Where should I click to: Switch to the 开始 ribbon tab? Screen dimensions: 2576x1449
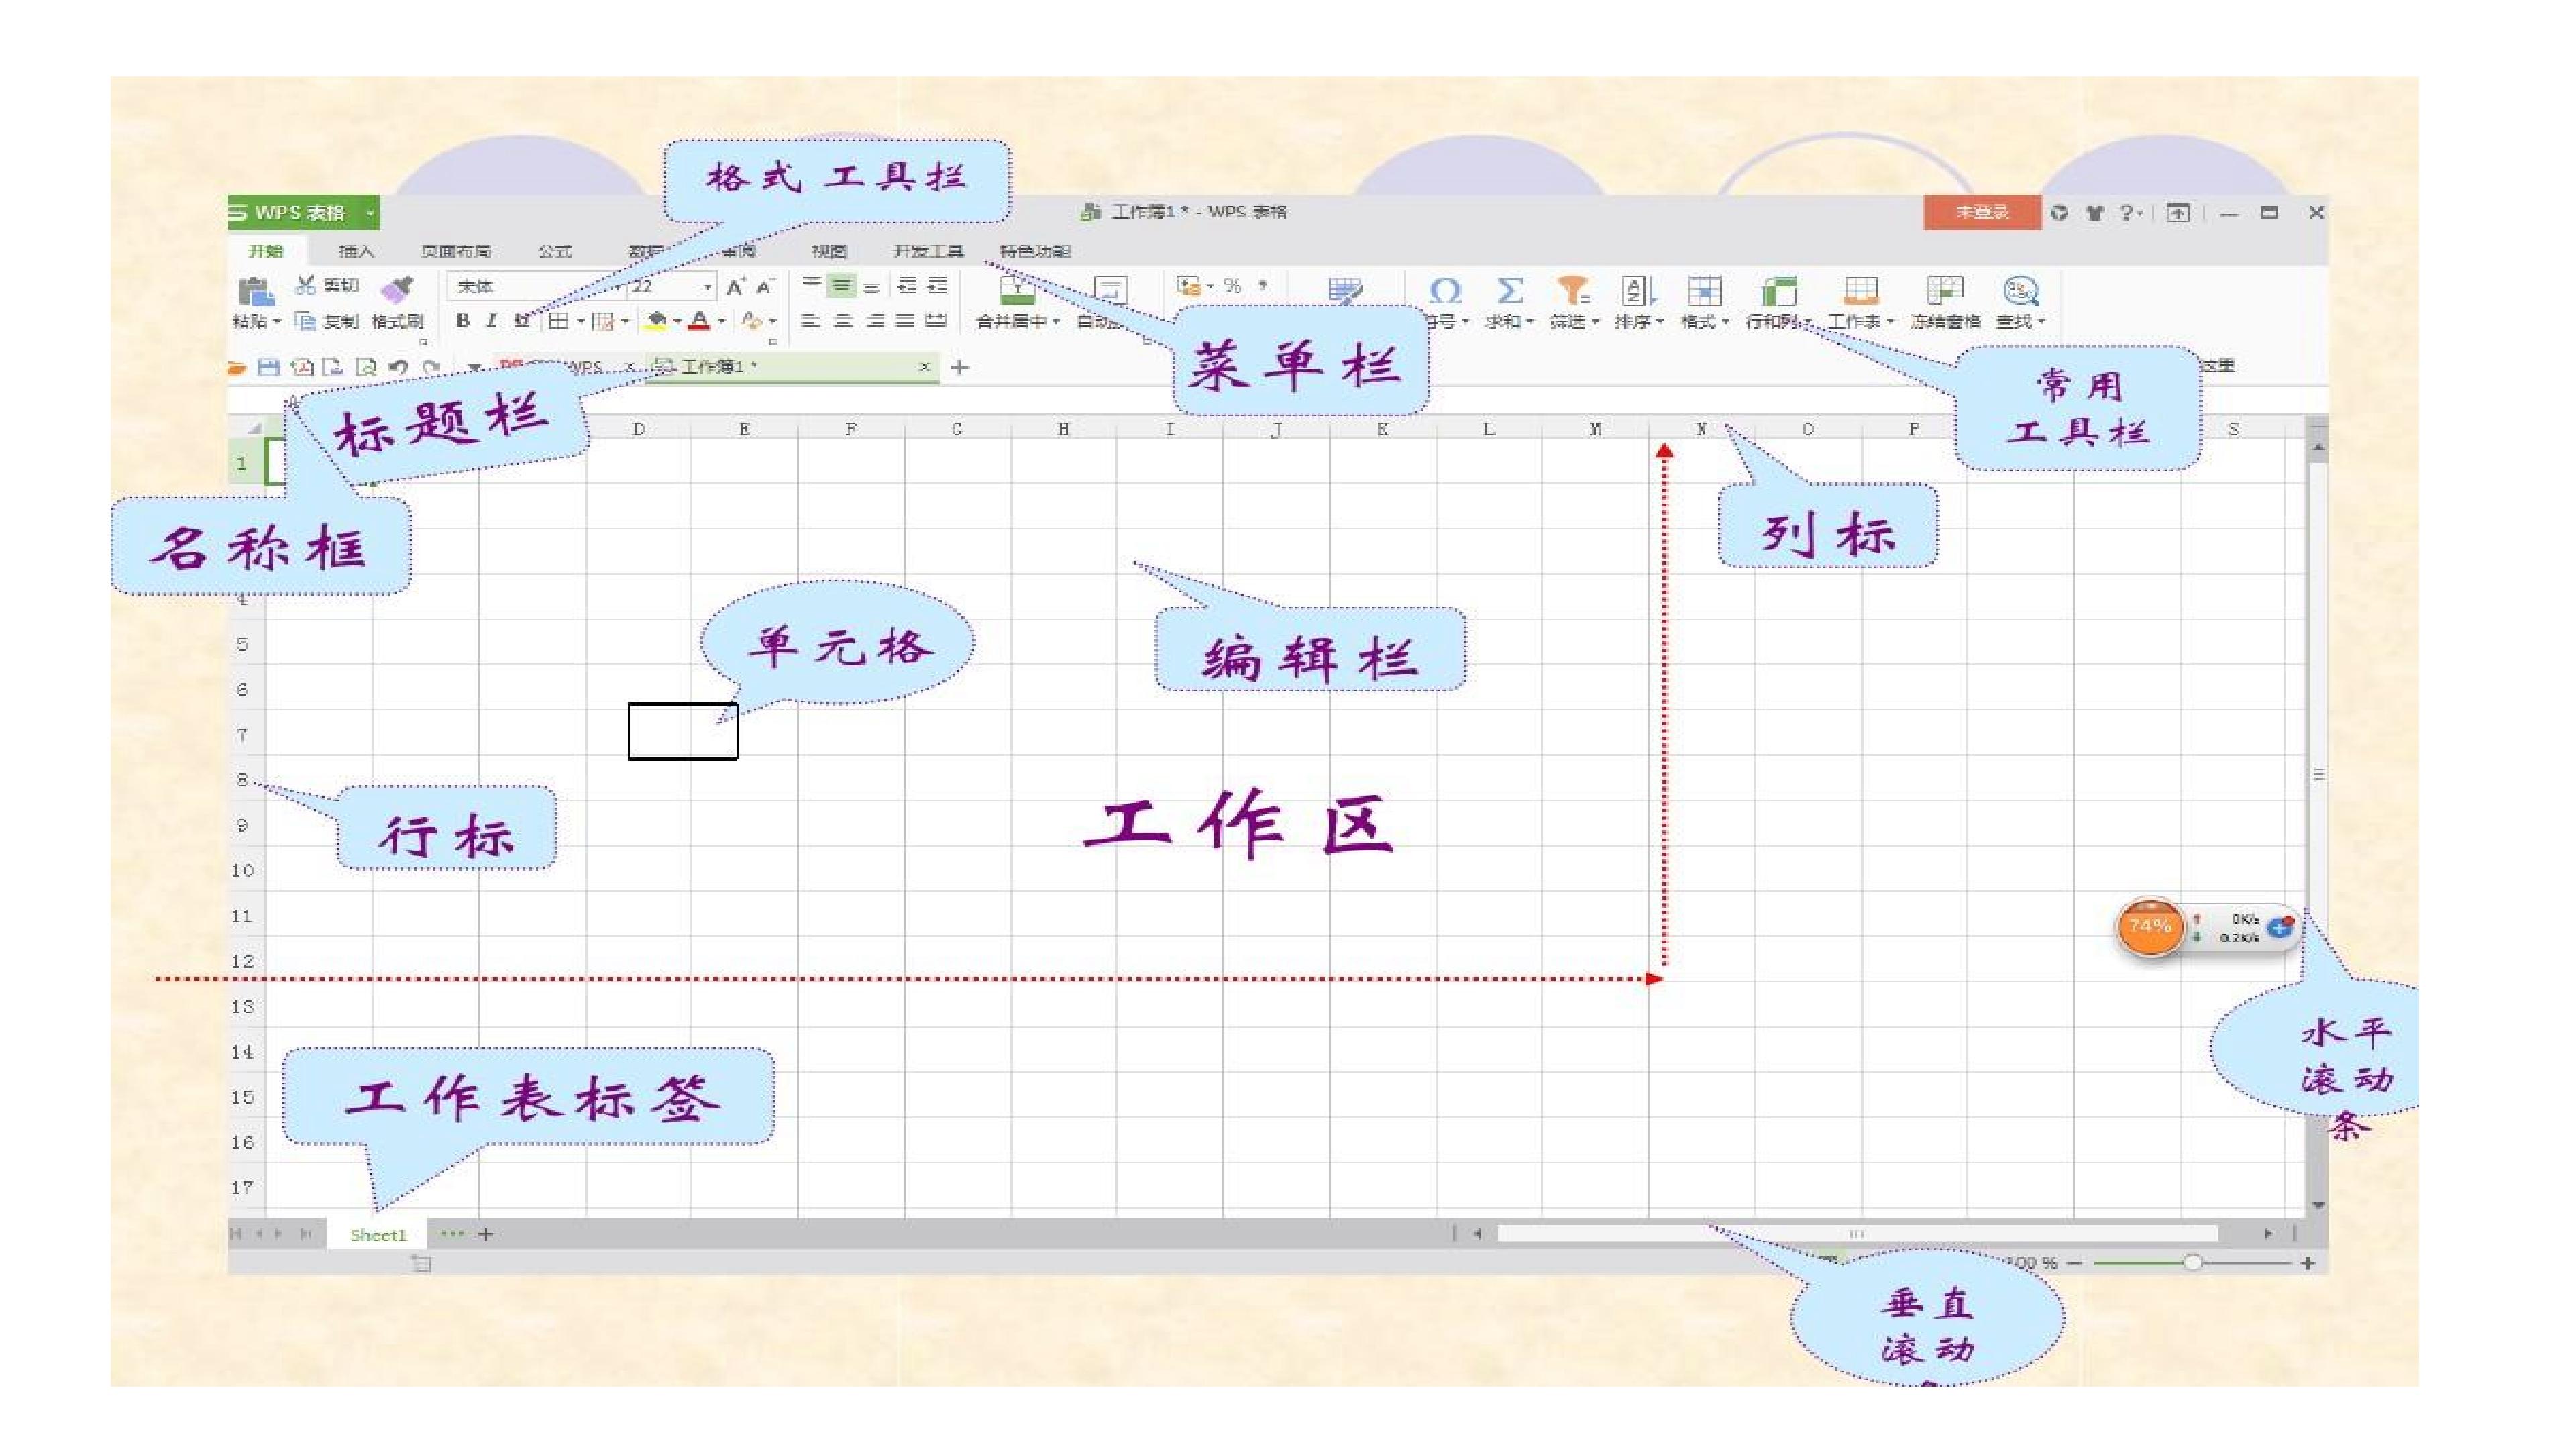pyautogui.click(x=266, y=251)
